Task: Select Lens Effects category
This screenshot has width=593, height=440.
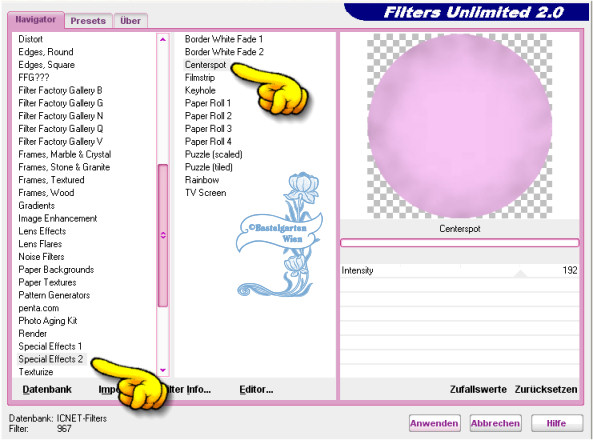Action: [x=42, y=231]
